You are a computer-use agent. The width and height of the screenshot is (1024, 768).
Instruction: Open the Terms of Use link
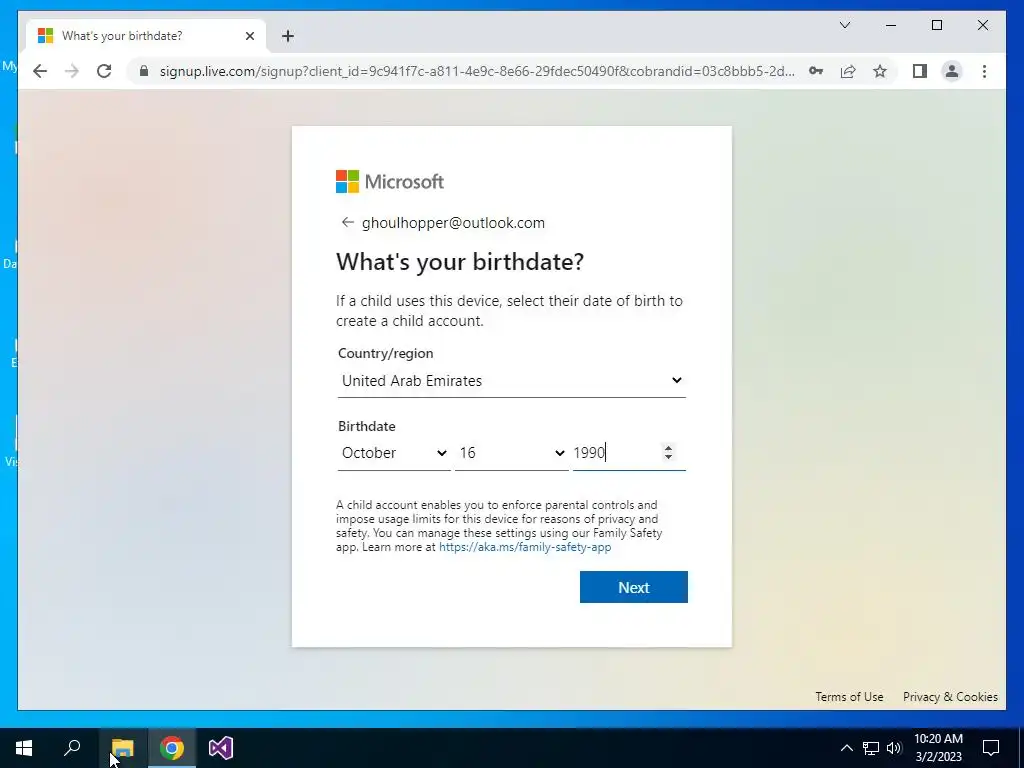pos(849,697)
